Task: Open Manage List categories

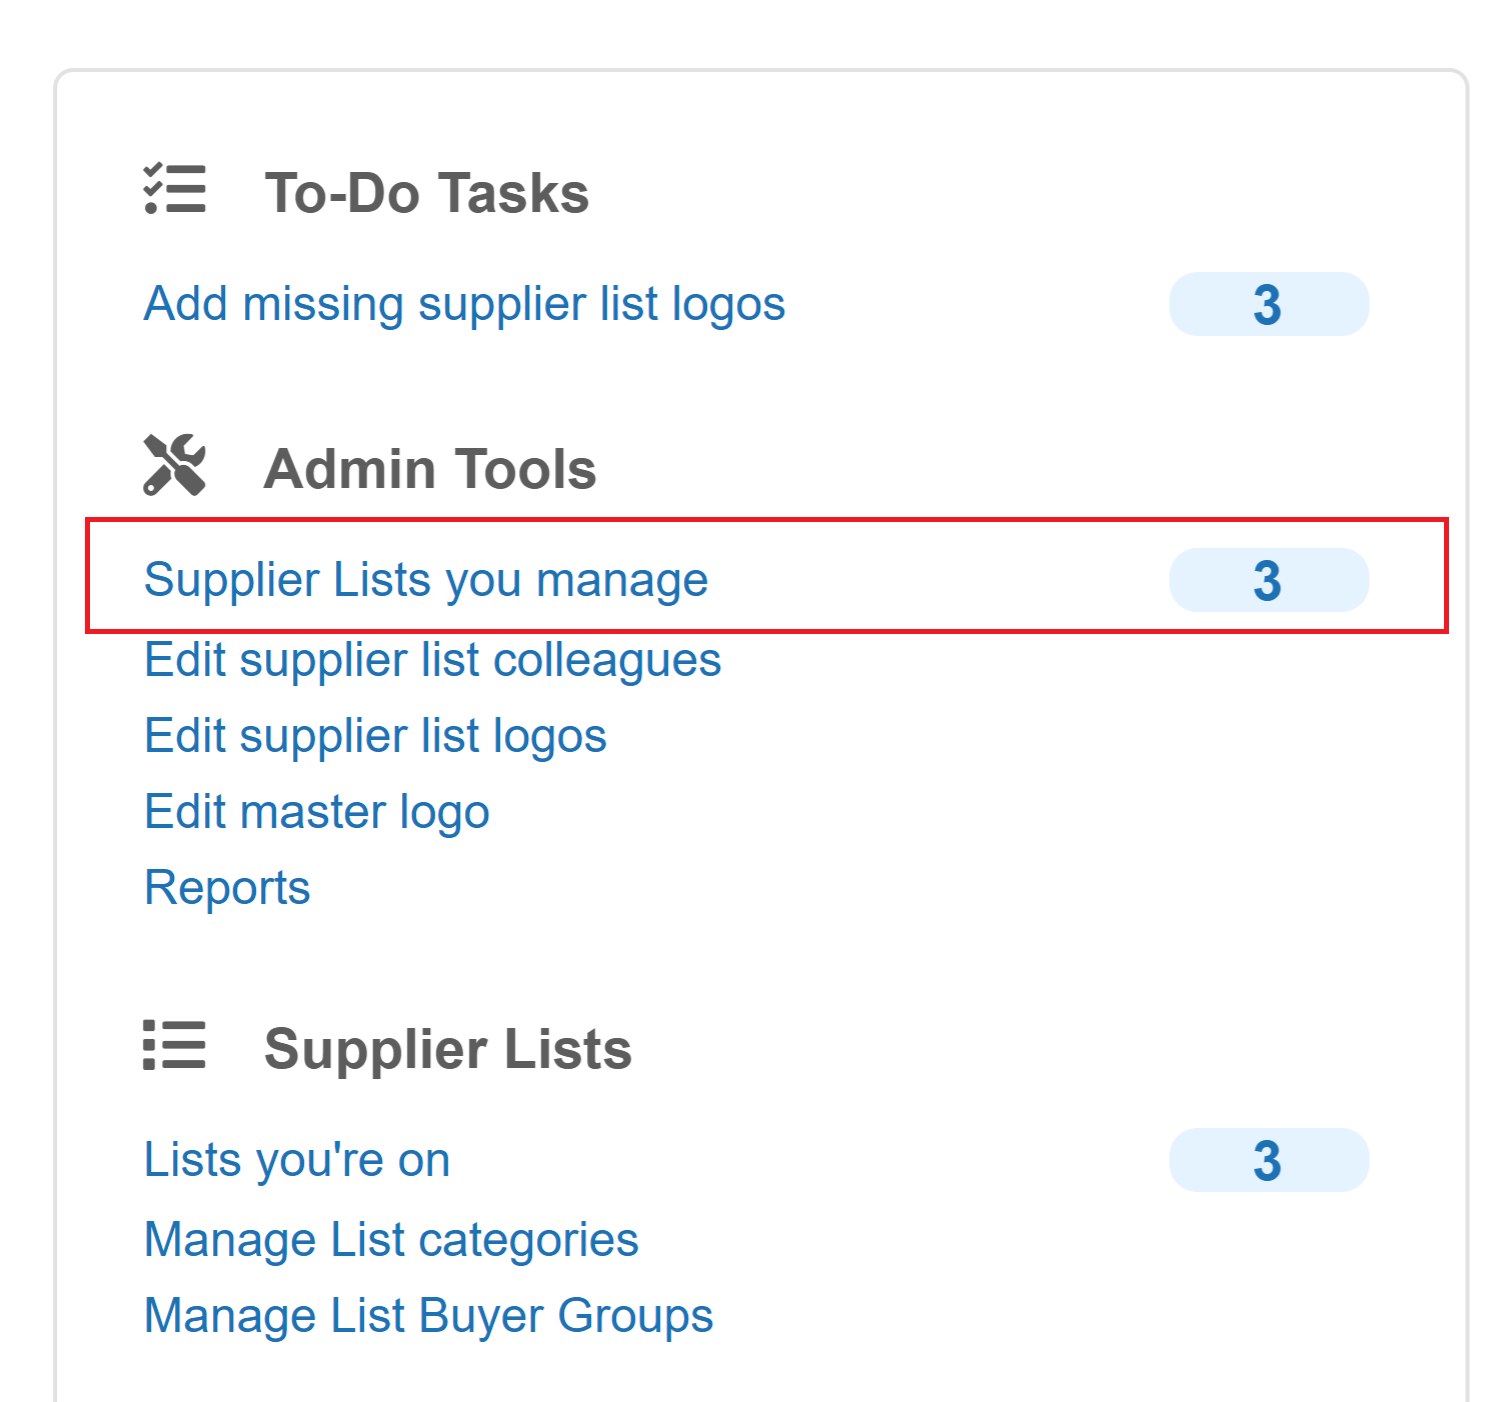Action: point(391,1240)
